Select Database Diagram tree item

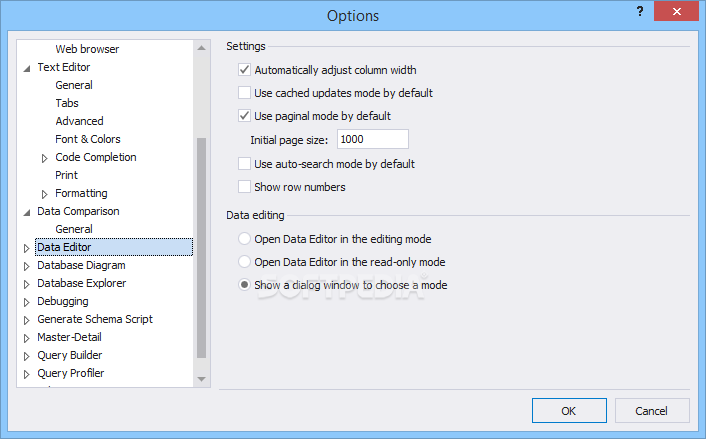point(81,265)
